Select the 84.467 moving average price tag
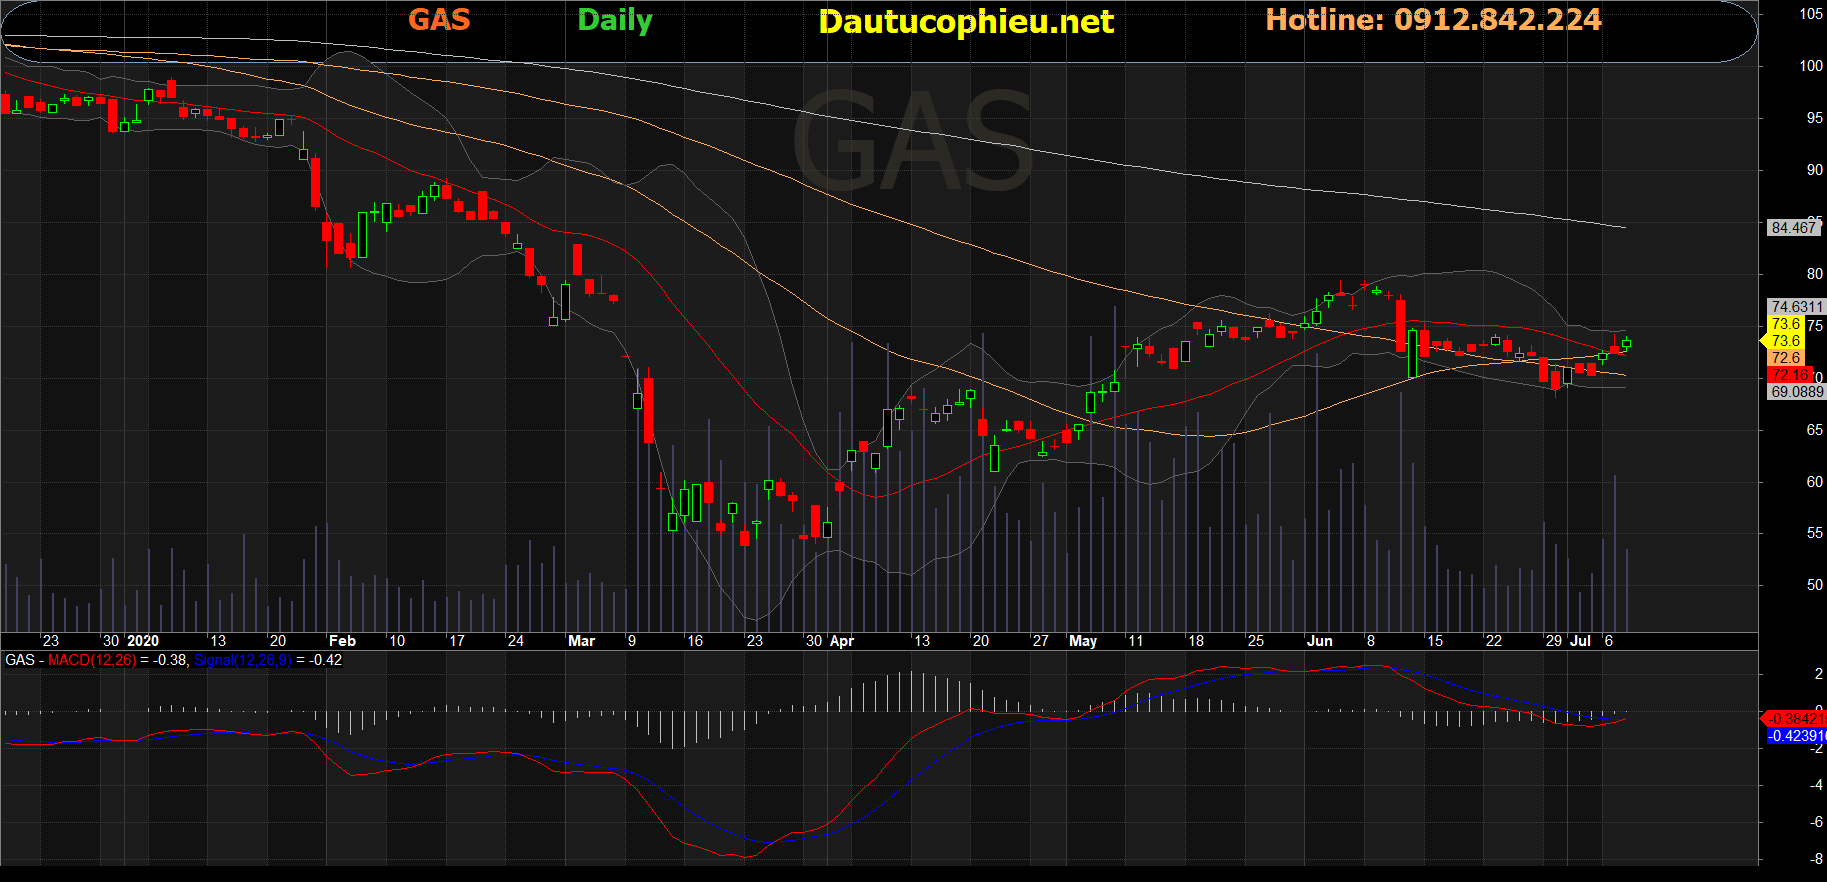The image size is (1827, 882). 1794,228
